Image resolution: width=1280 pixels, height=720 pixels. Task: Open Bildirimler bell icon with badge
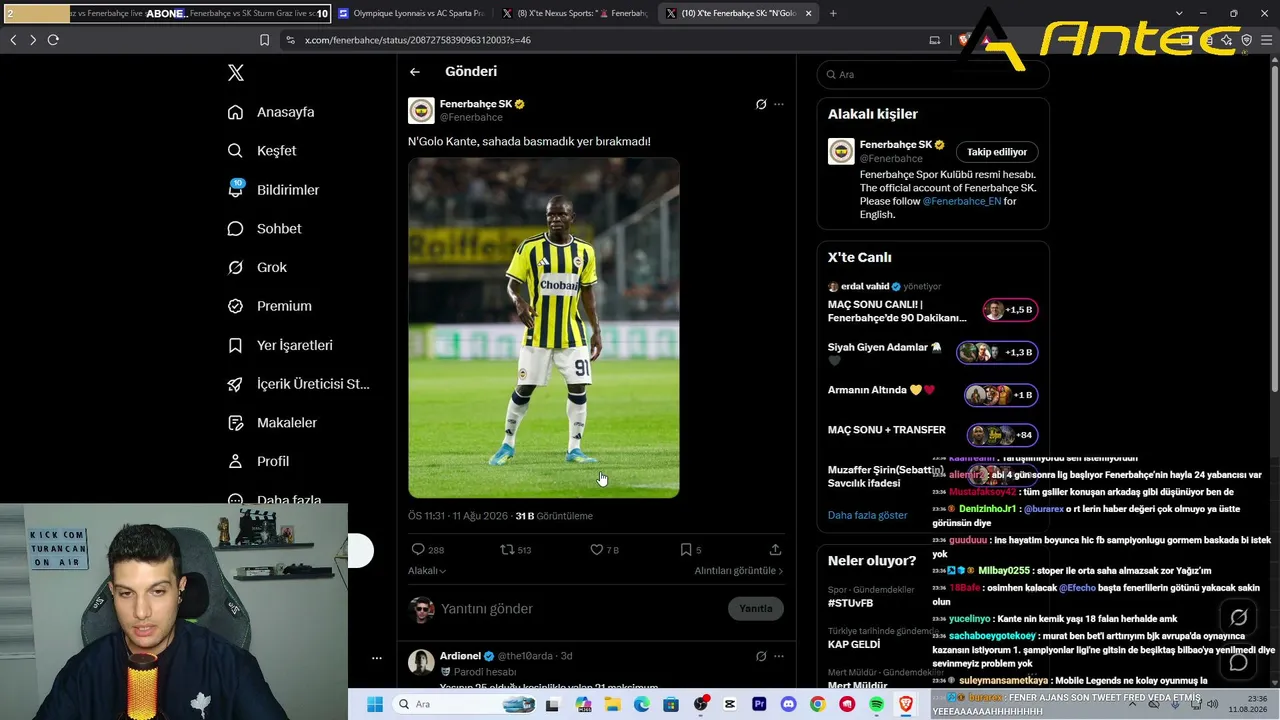pyautogui.click(x=235, y=189)
